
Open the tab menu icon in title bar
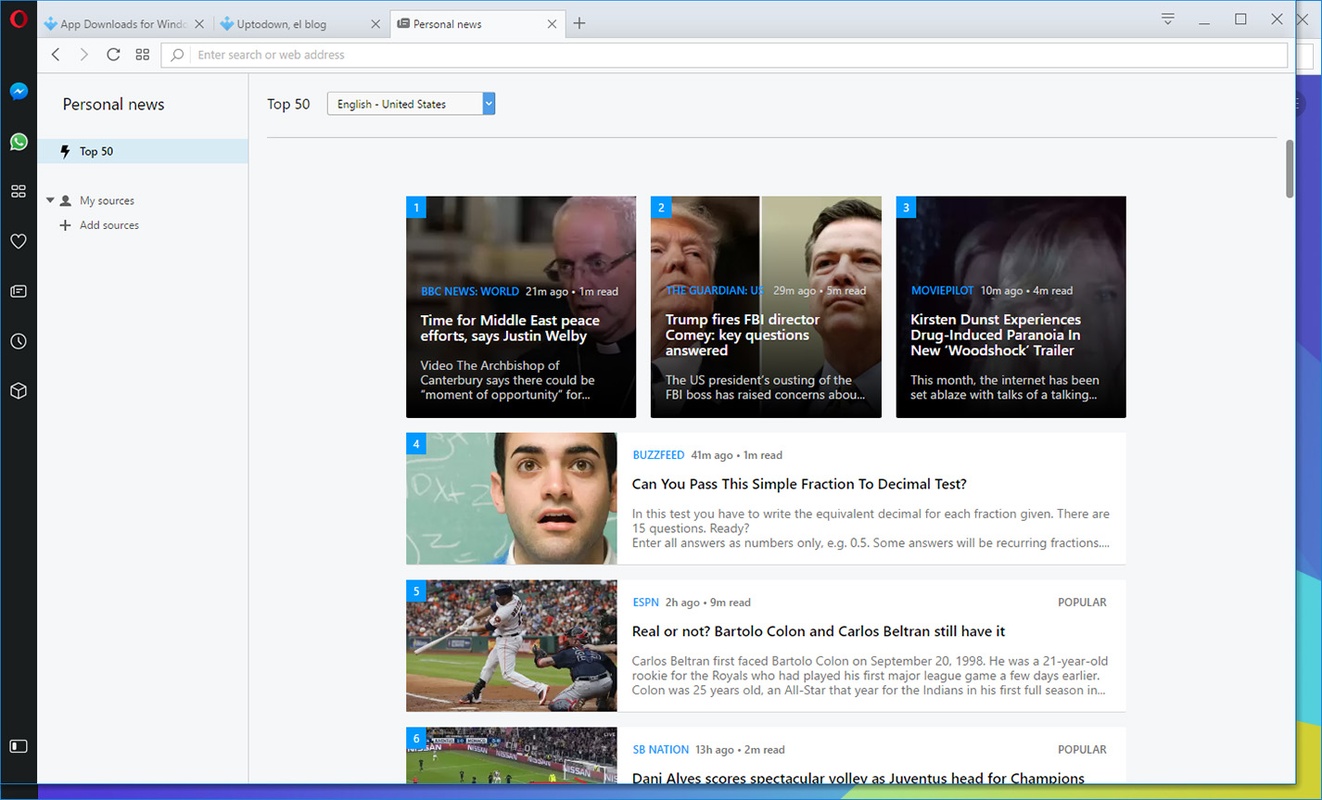pyautogui.click(x=1167, y=19)
